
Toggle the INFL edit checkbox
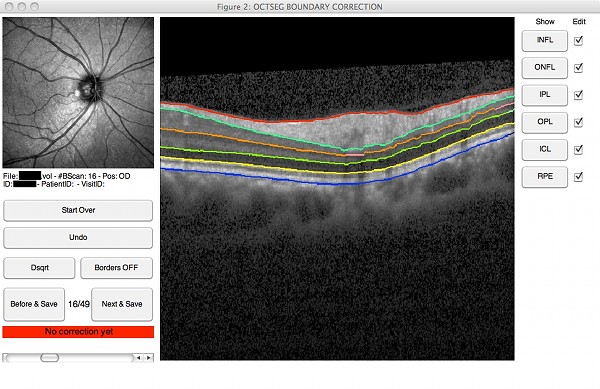coord(578,41)
